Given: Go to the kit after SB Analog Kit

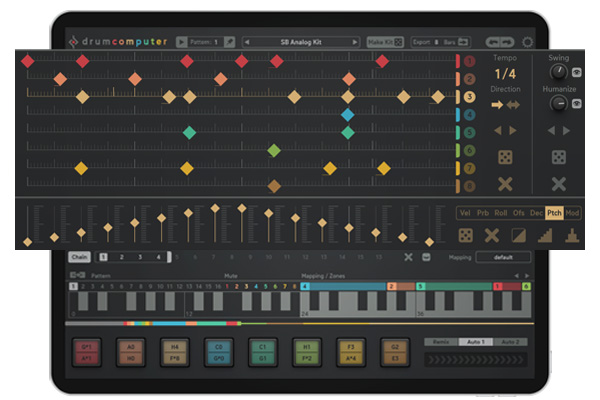Looking at the screenshot, I should tap(355, 42).
